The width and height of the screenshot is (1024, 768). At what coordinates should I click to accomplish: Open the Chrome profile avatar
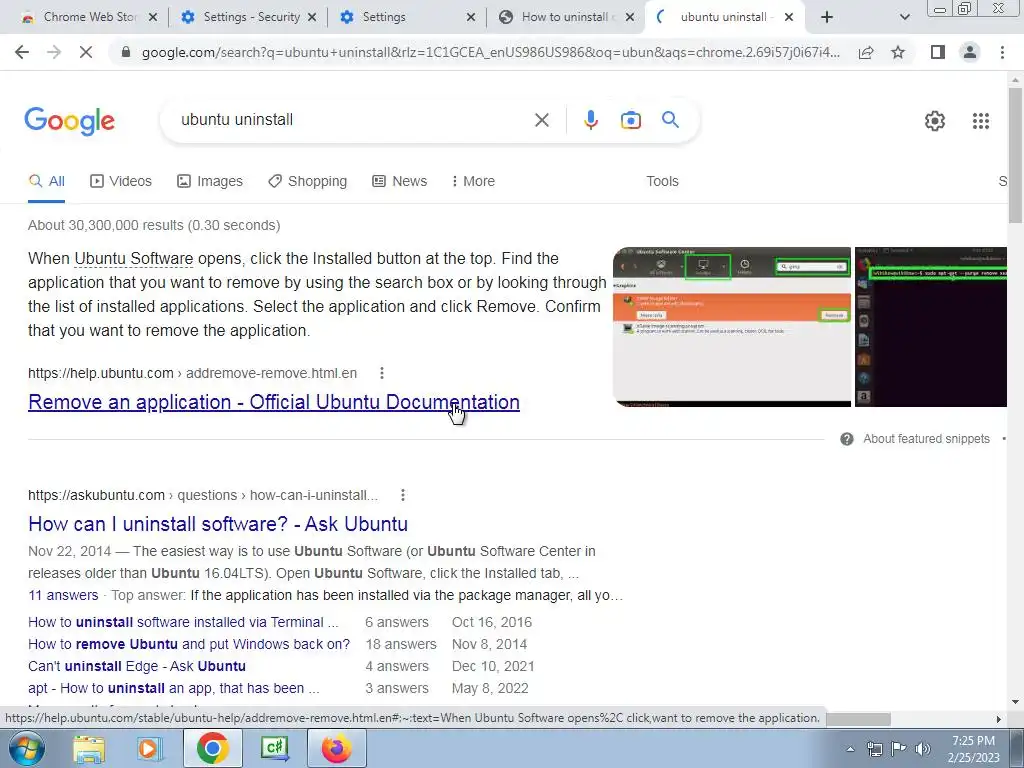(970, 52)
